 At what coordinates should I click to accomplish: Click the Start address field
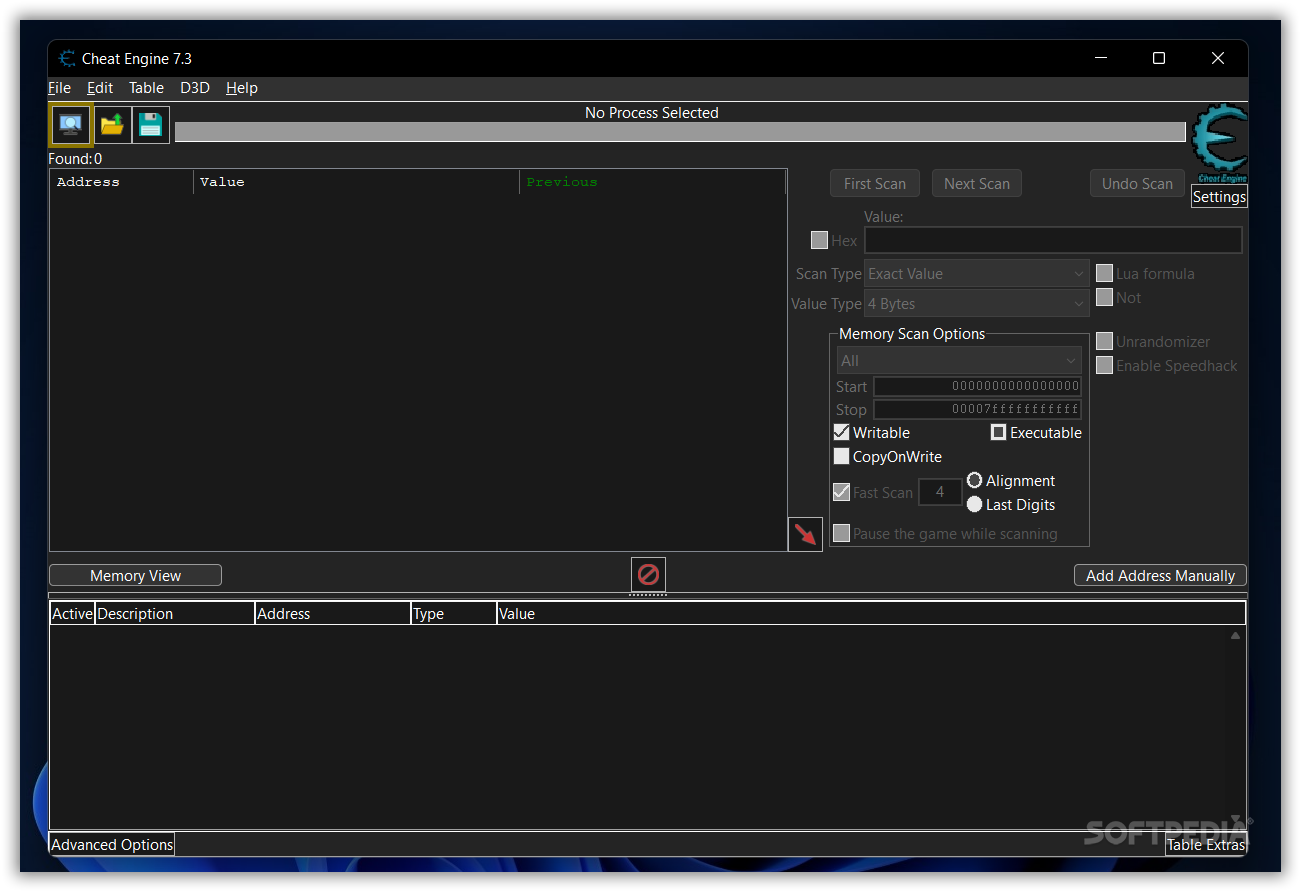(x=977, y=386)
